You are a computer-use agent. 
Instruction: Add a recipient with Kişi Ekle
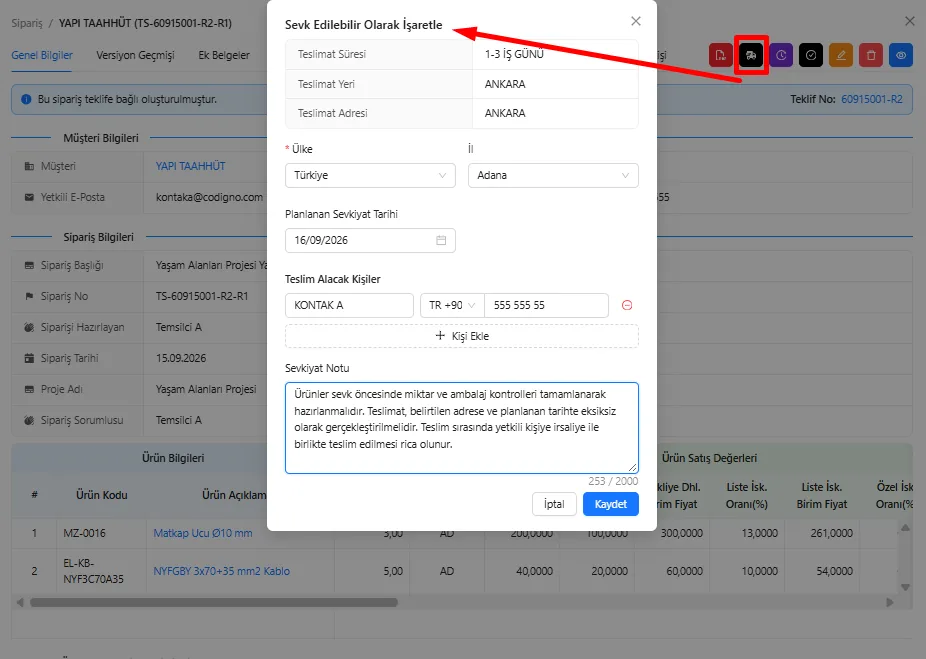coord(462,336)
